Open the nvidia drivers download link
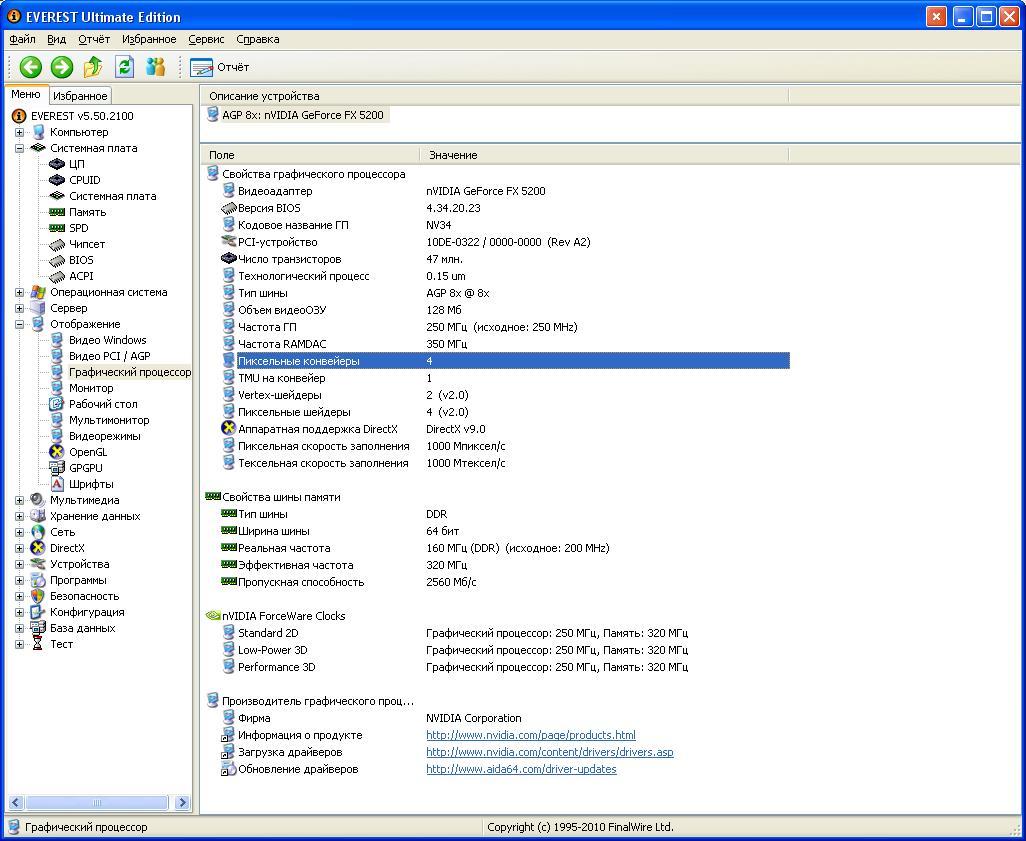This screenshot has width=1026, height=841. 549,751
